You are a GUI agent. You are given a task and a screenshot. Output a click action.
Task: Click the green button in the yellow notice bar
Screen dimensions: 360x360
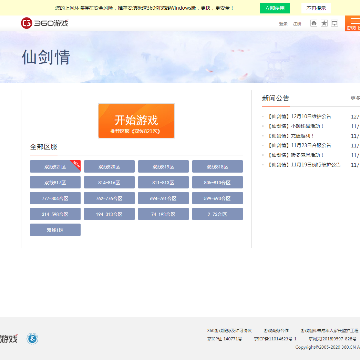pyautogui.click(x=275, y=8)
